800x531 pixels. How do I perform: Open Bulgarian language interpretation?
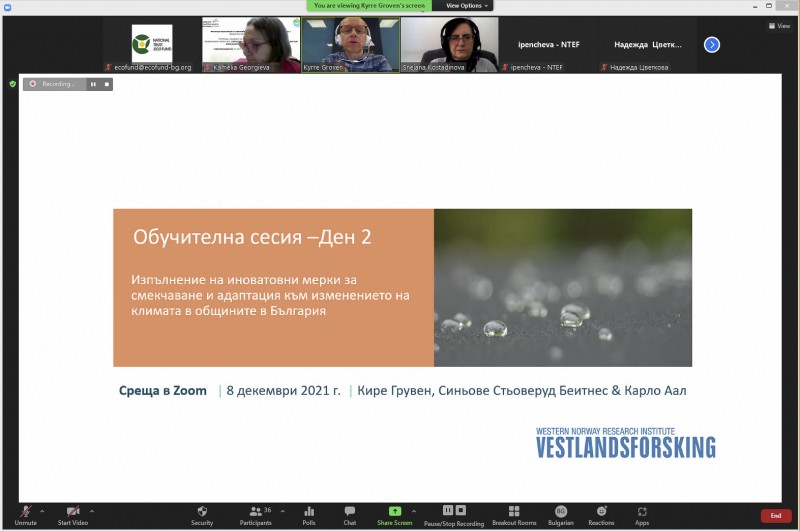pos(561,513)
